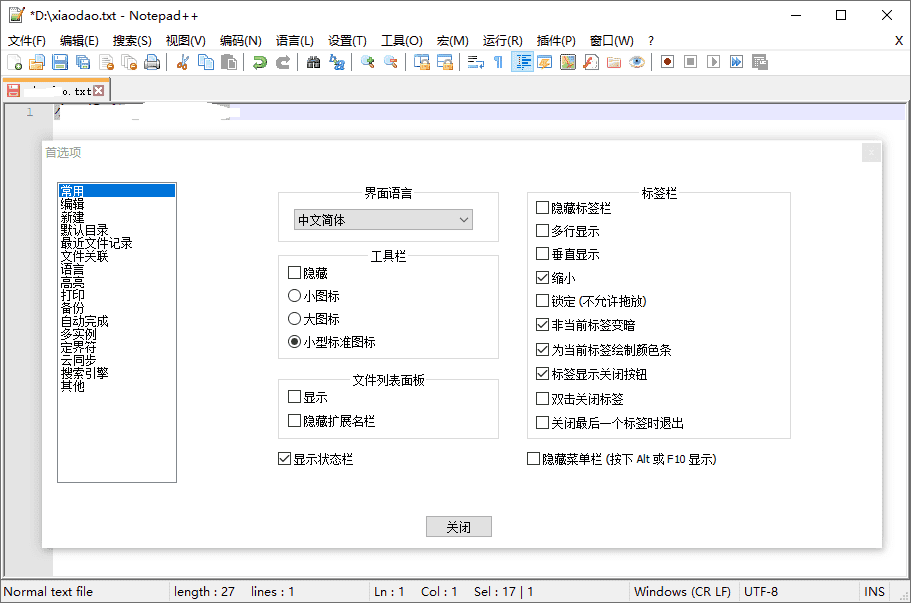The width and height of the screenshot is (911, 603).
Task: Click the New file toolbar icon
Action: (14, 62)
